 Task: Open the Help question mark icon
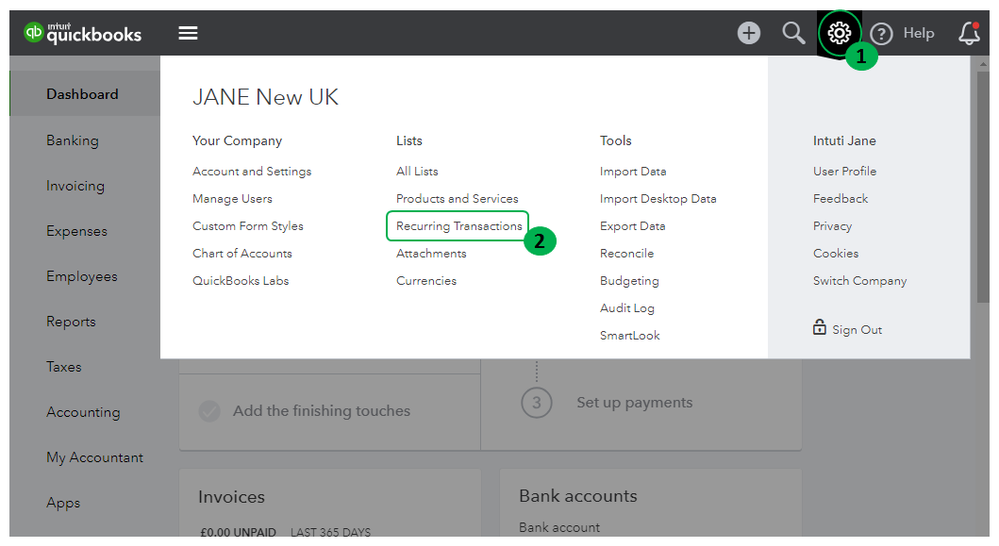click(881, 33)
